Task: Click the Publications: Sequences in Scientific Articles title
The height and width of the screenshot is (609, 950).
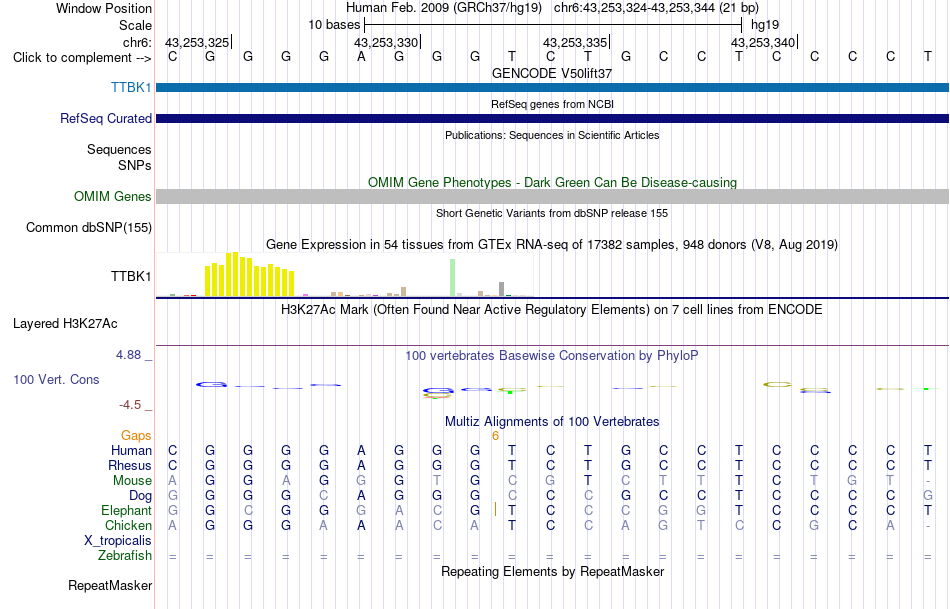Action: 552,135
